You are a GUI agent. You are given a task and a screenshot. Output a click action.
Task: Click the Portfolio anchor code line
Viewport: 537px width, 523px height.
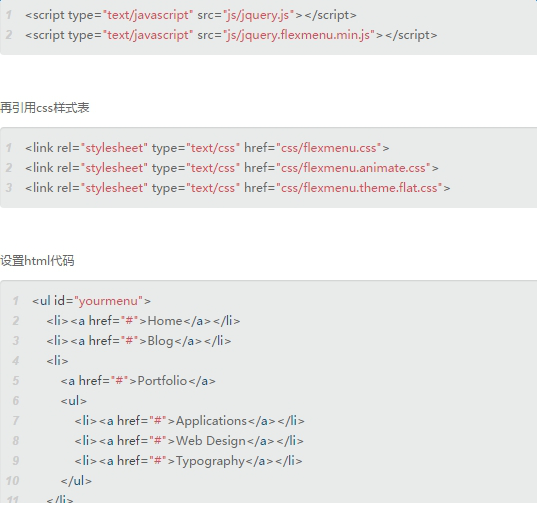coord(138,381)
